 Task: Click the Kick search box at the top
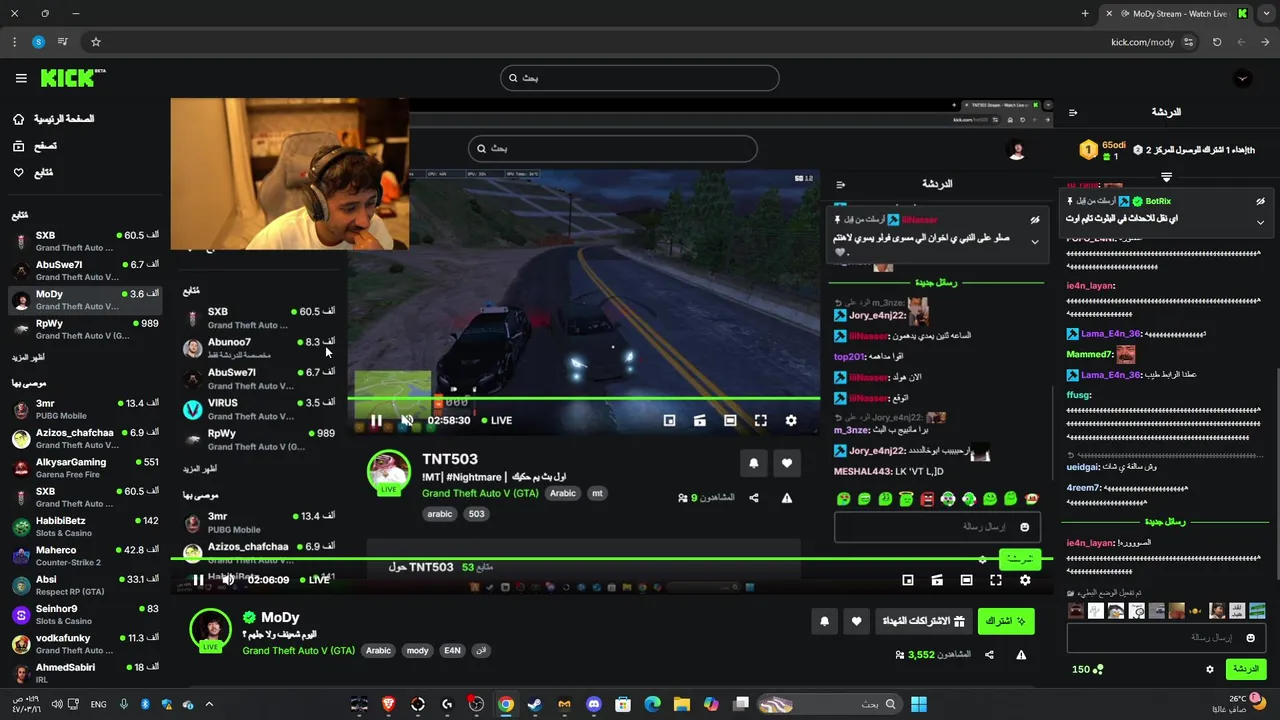coord(640,78)
